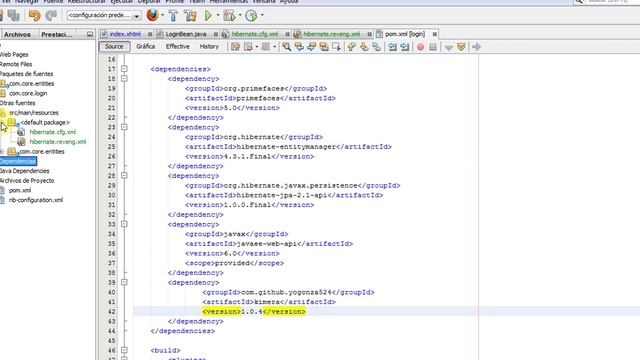This screenshot has width=640, height=360.
Task: Collapse the dependencies fold at line 17
Action: pyautogui.click(x=124, y=69)
